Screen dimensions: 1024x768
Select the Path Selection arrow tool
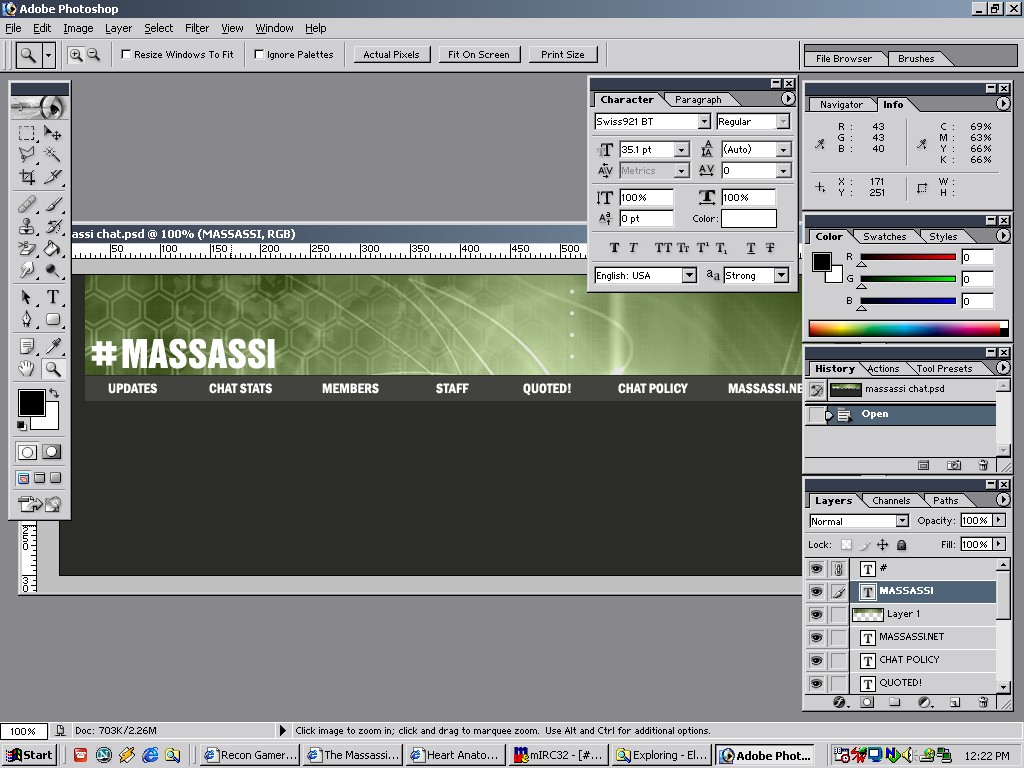coord(27,297)
